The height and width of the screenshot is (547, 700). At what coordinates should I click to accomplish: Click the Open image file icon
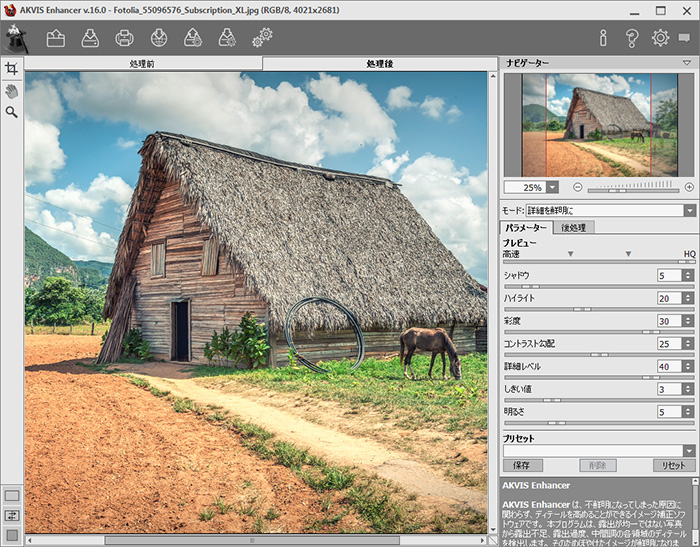coord(56,39)
